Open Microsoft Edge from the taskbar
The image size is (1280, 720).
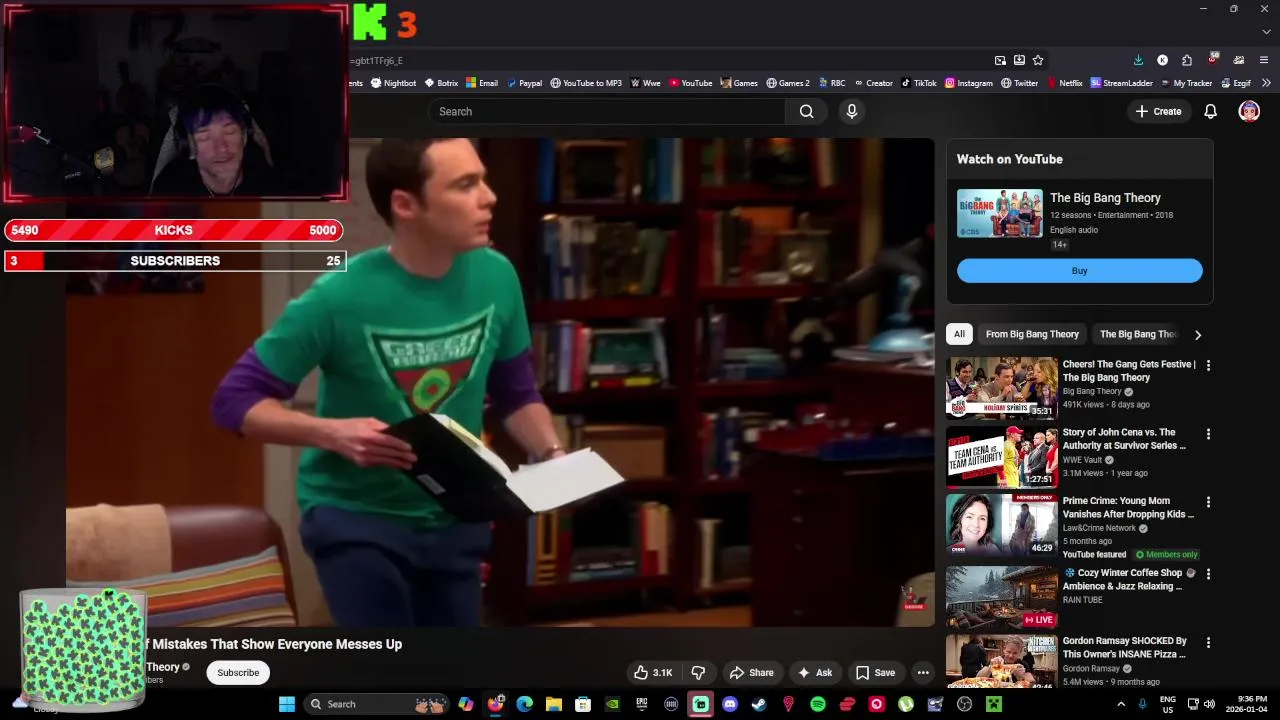pyautogui.click(x=524, y=704)
